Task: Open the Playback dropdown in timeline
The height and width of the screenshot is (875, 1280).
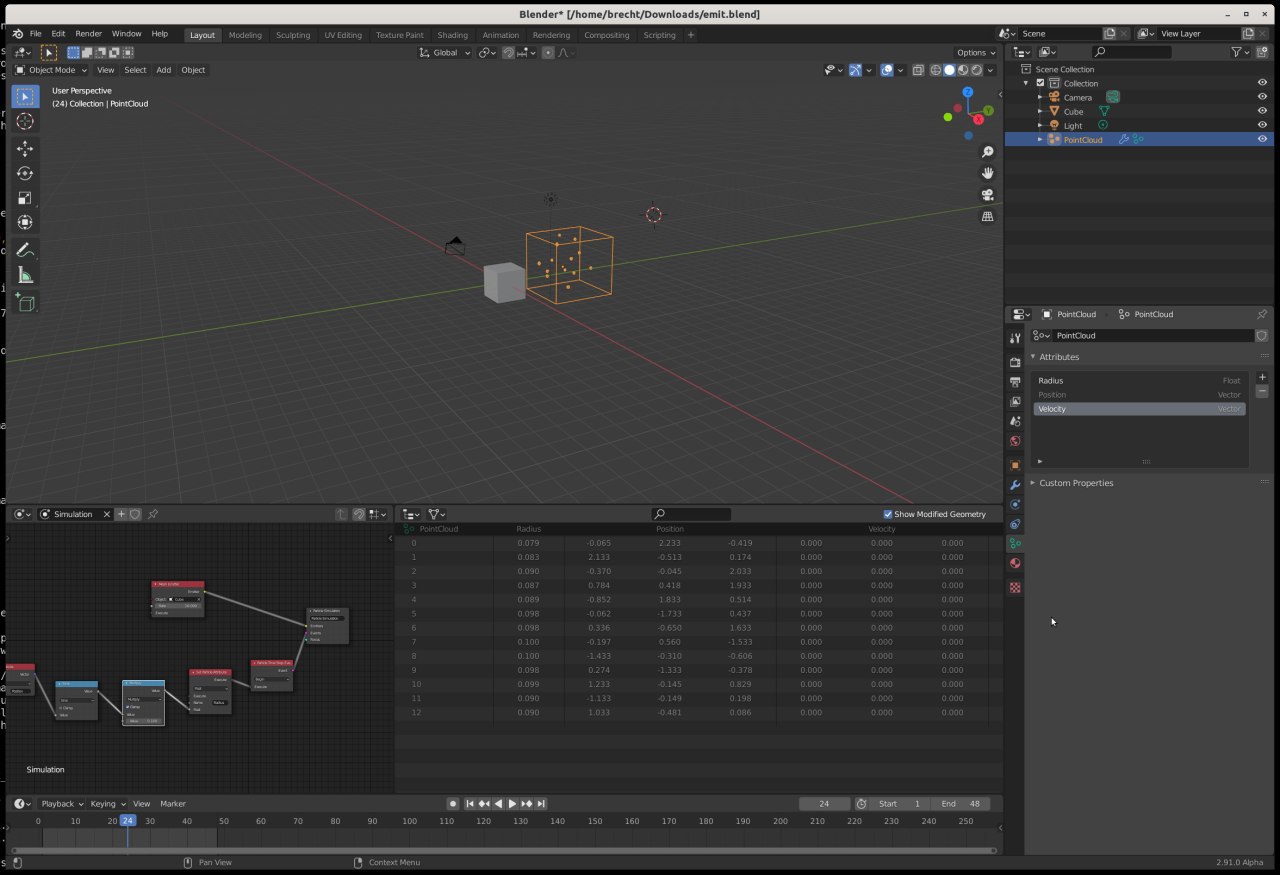Action: tap(62, 804)
